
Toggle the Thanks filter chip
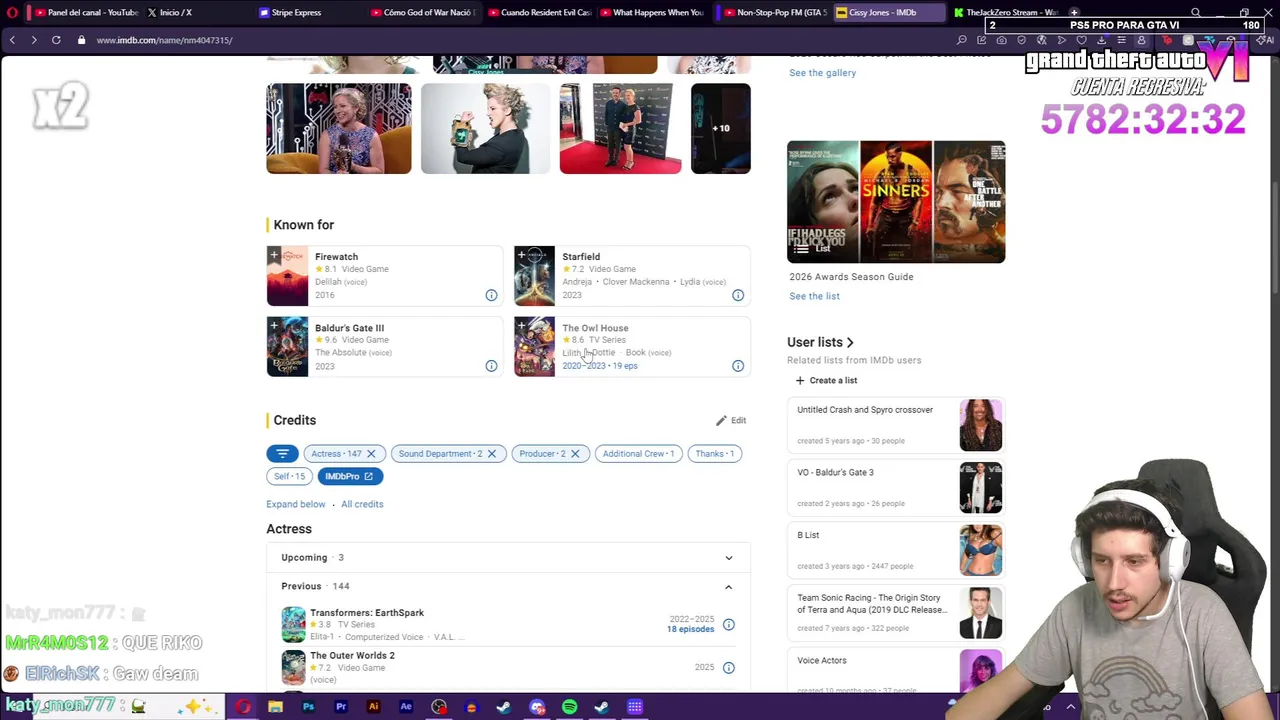[714, 453]
